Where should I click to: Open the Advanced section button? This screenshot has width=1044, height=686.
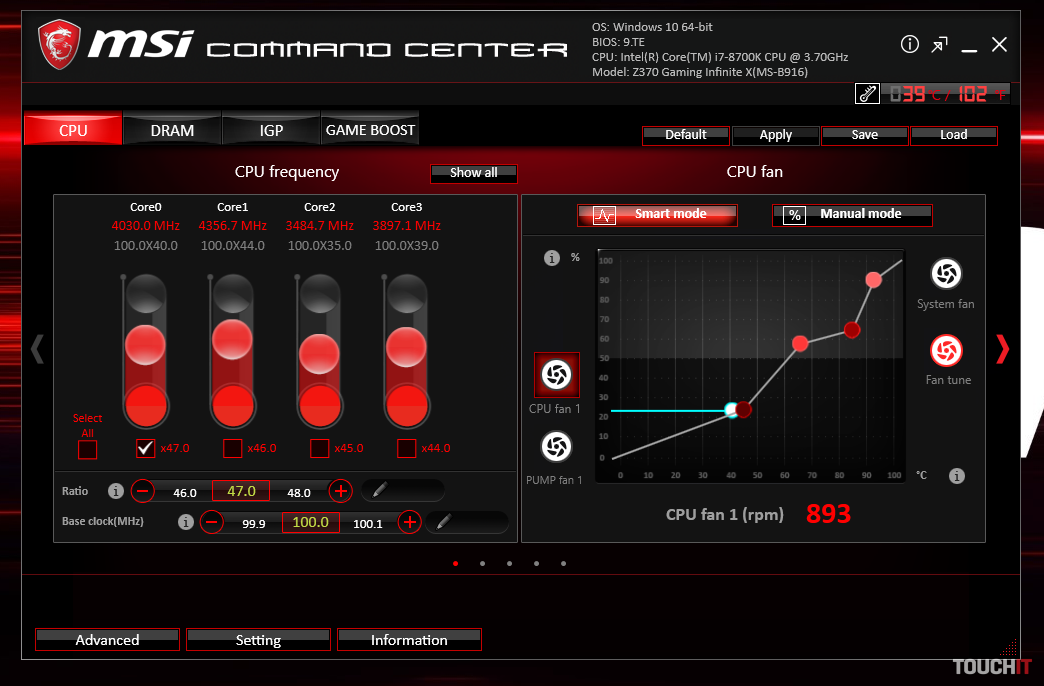point(107,640)
